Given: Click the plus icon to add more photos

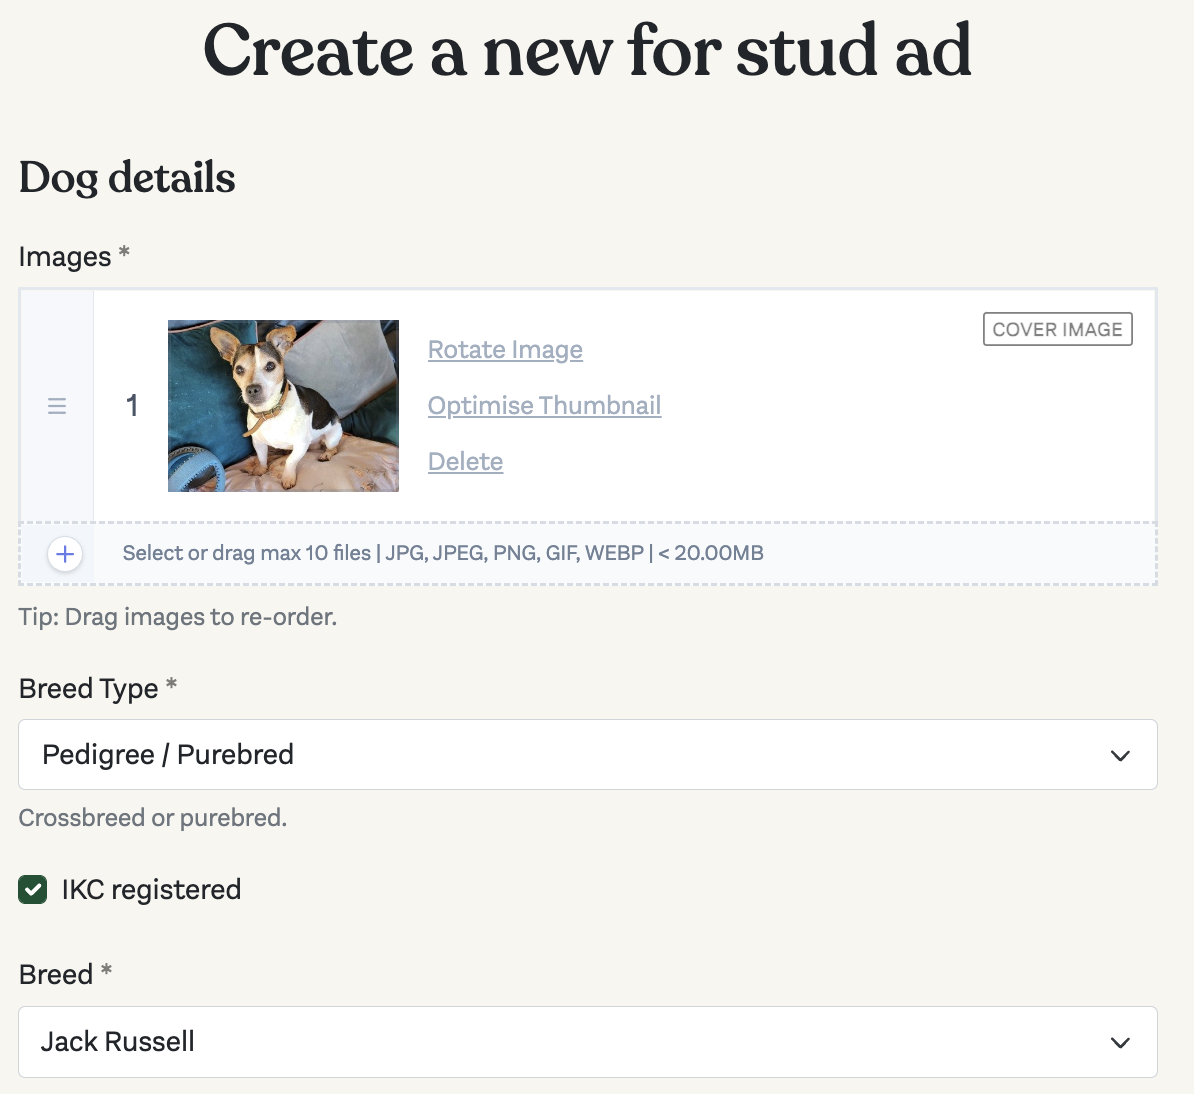Looking at the screenshot, I should coord(64,553).
